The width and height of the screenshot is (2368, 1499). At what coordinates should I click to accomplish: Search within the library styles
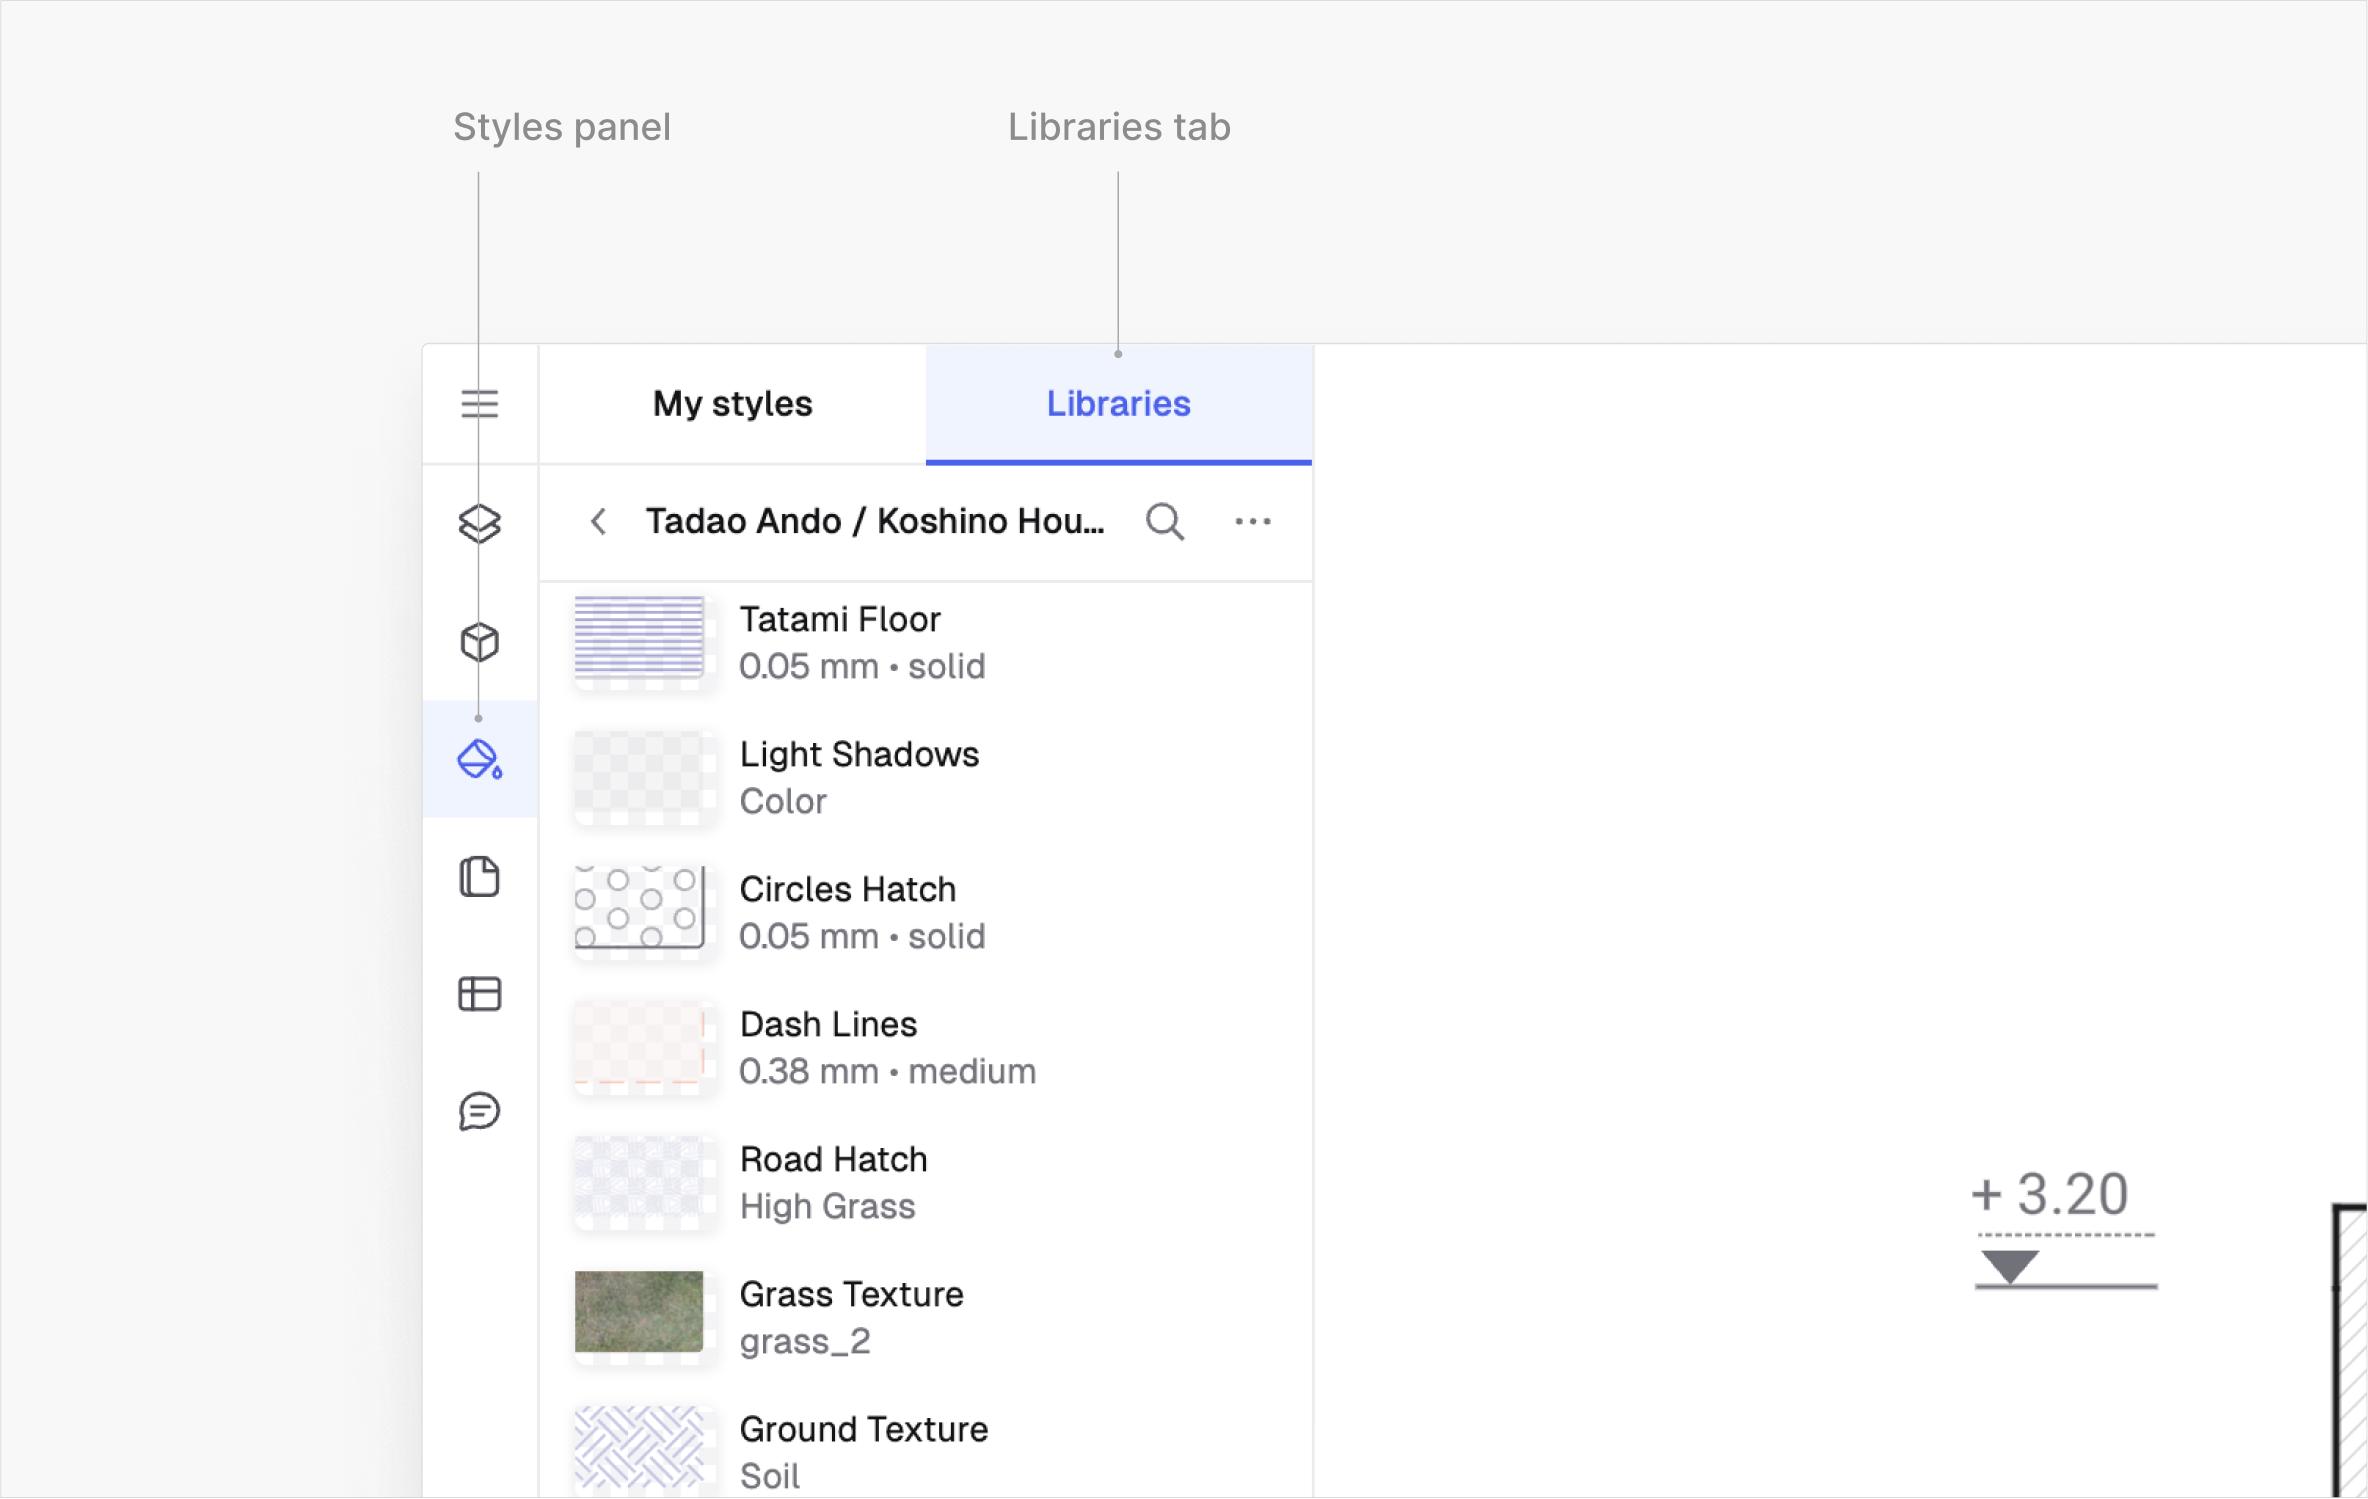click(1164, 522)
